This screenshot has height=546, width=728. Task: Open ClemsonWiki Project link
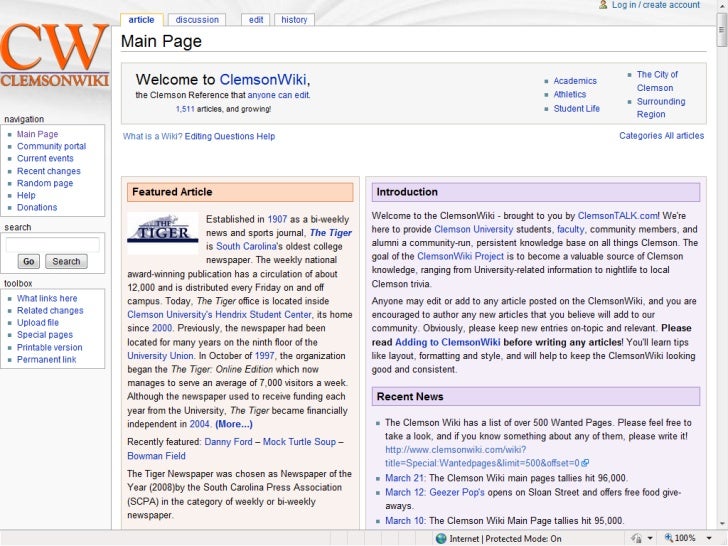(x=460, y=256)
